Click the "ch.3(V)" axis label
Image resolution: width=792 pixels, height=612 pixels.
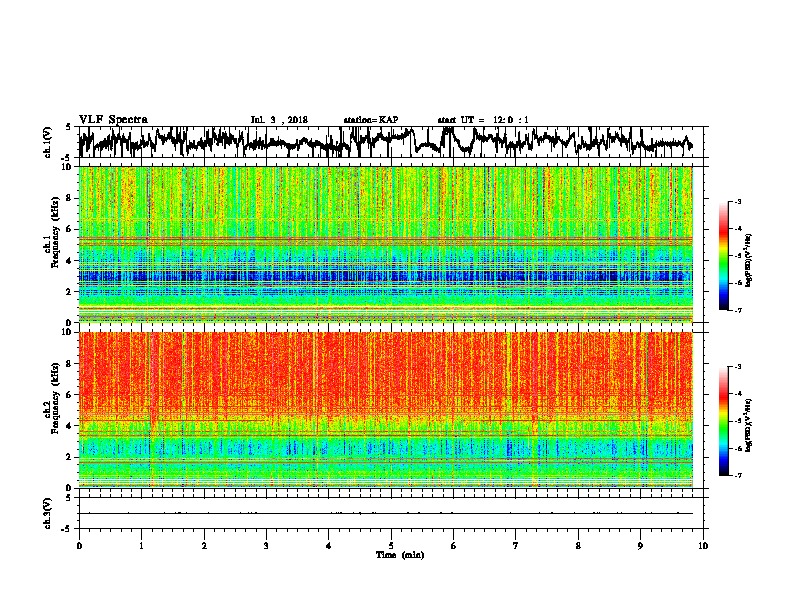click(48, 513)
